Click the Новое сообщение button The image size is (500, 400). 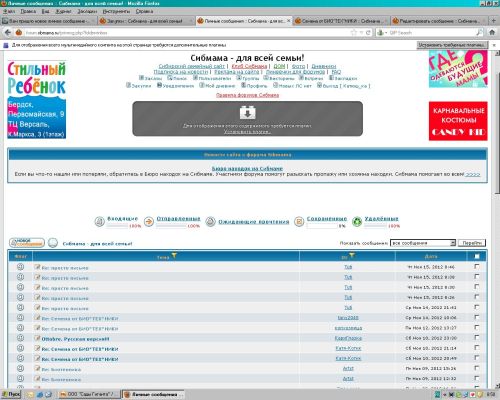pyautogui.click(x=27, y=243)
